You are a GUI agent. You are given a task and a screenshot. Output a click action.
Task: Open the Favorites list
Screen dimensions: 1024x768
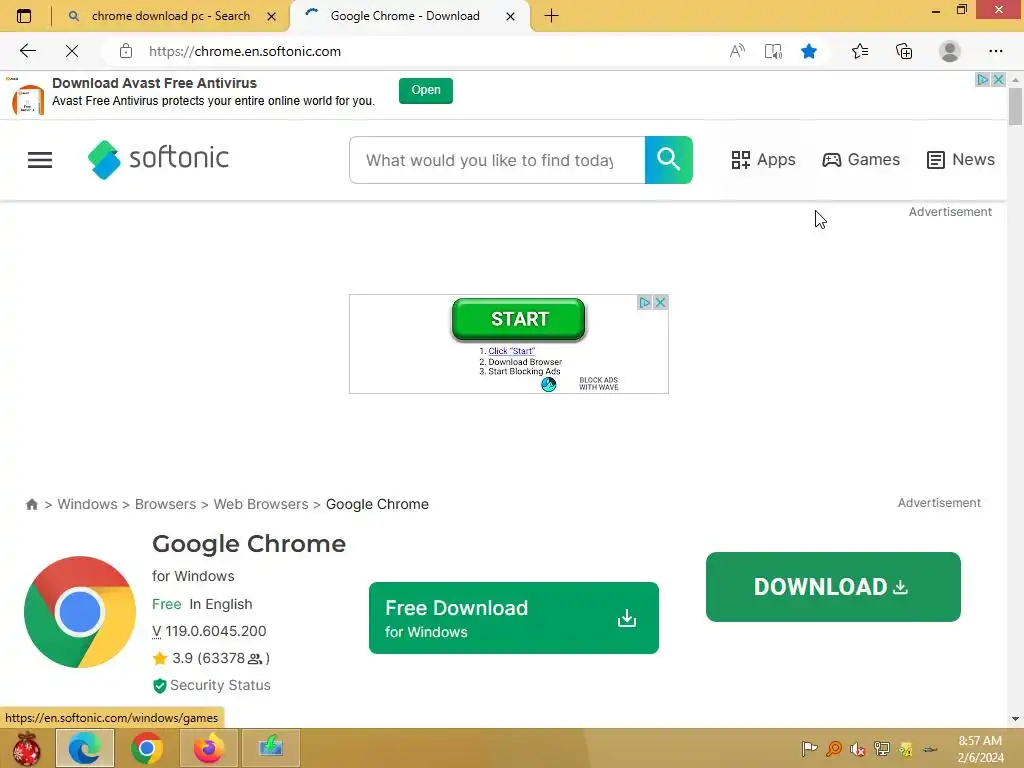(x=860, y=51)
